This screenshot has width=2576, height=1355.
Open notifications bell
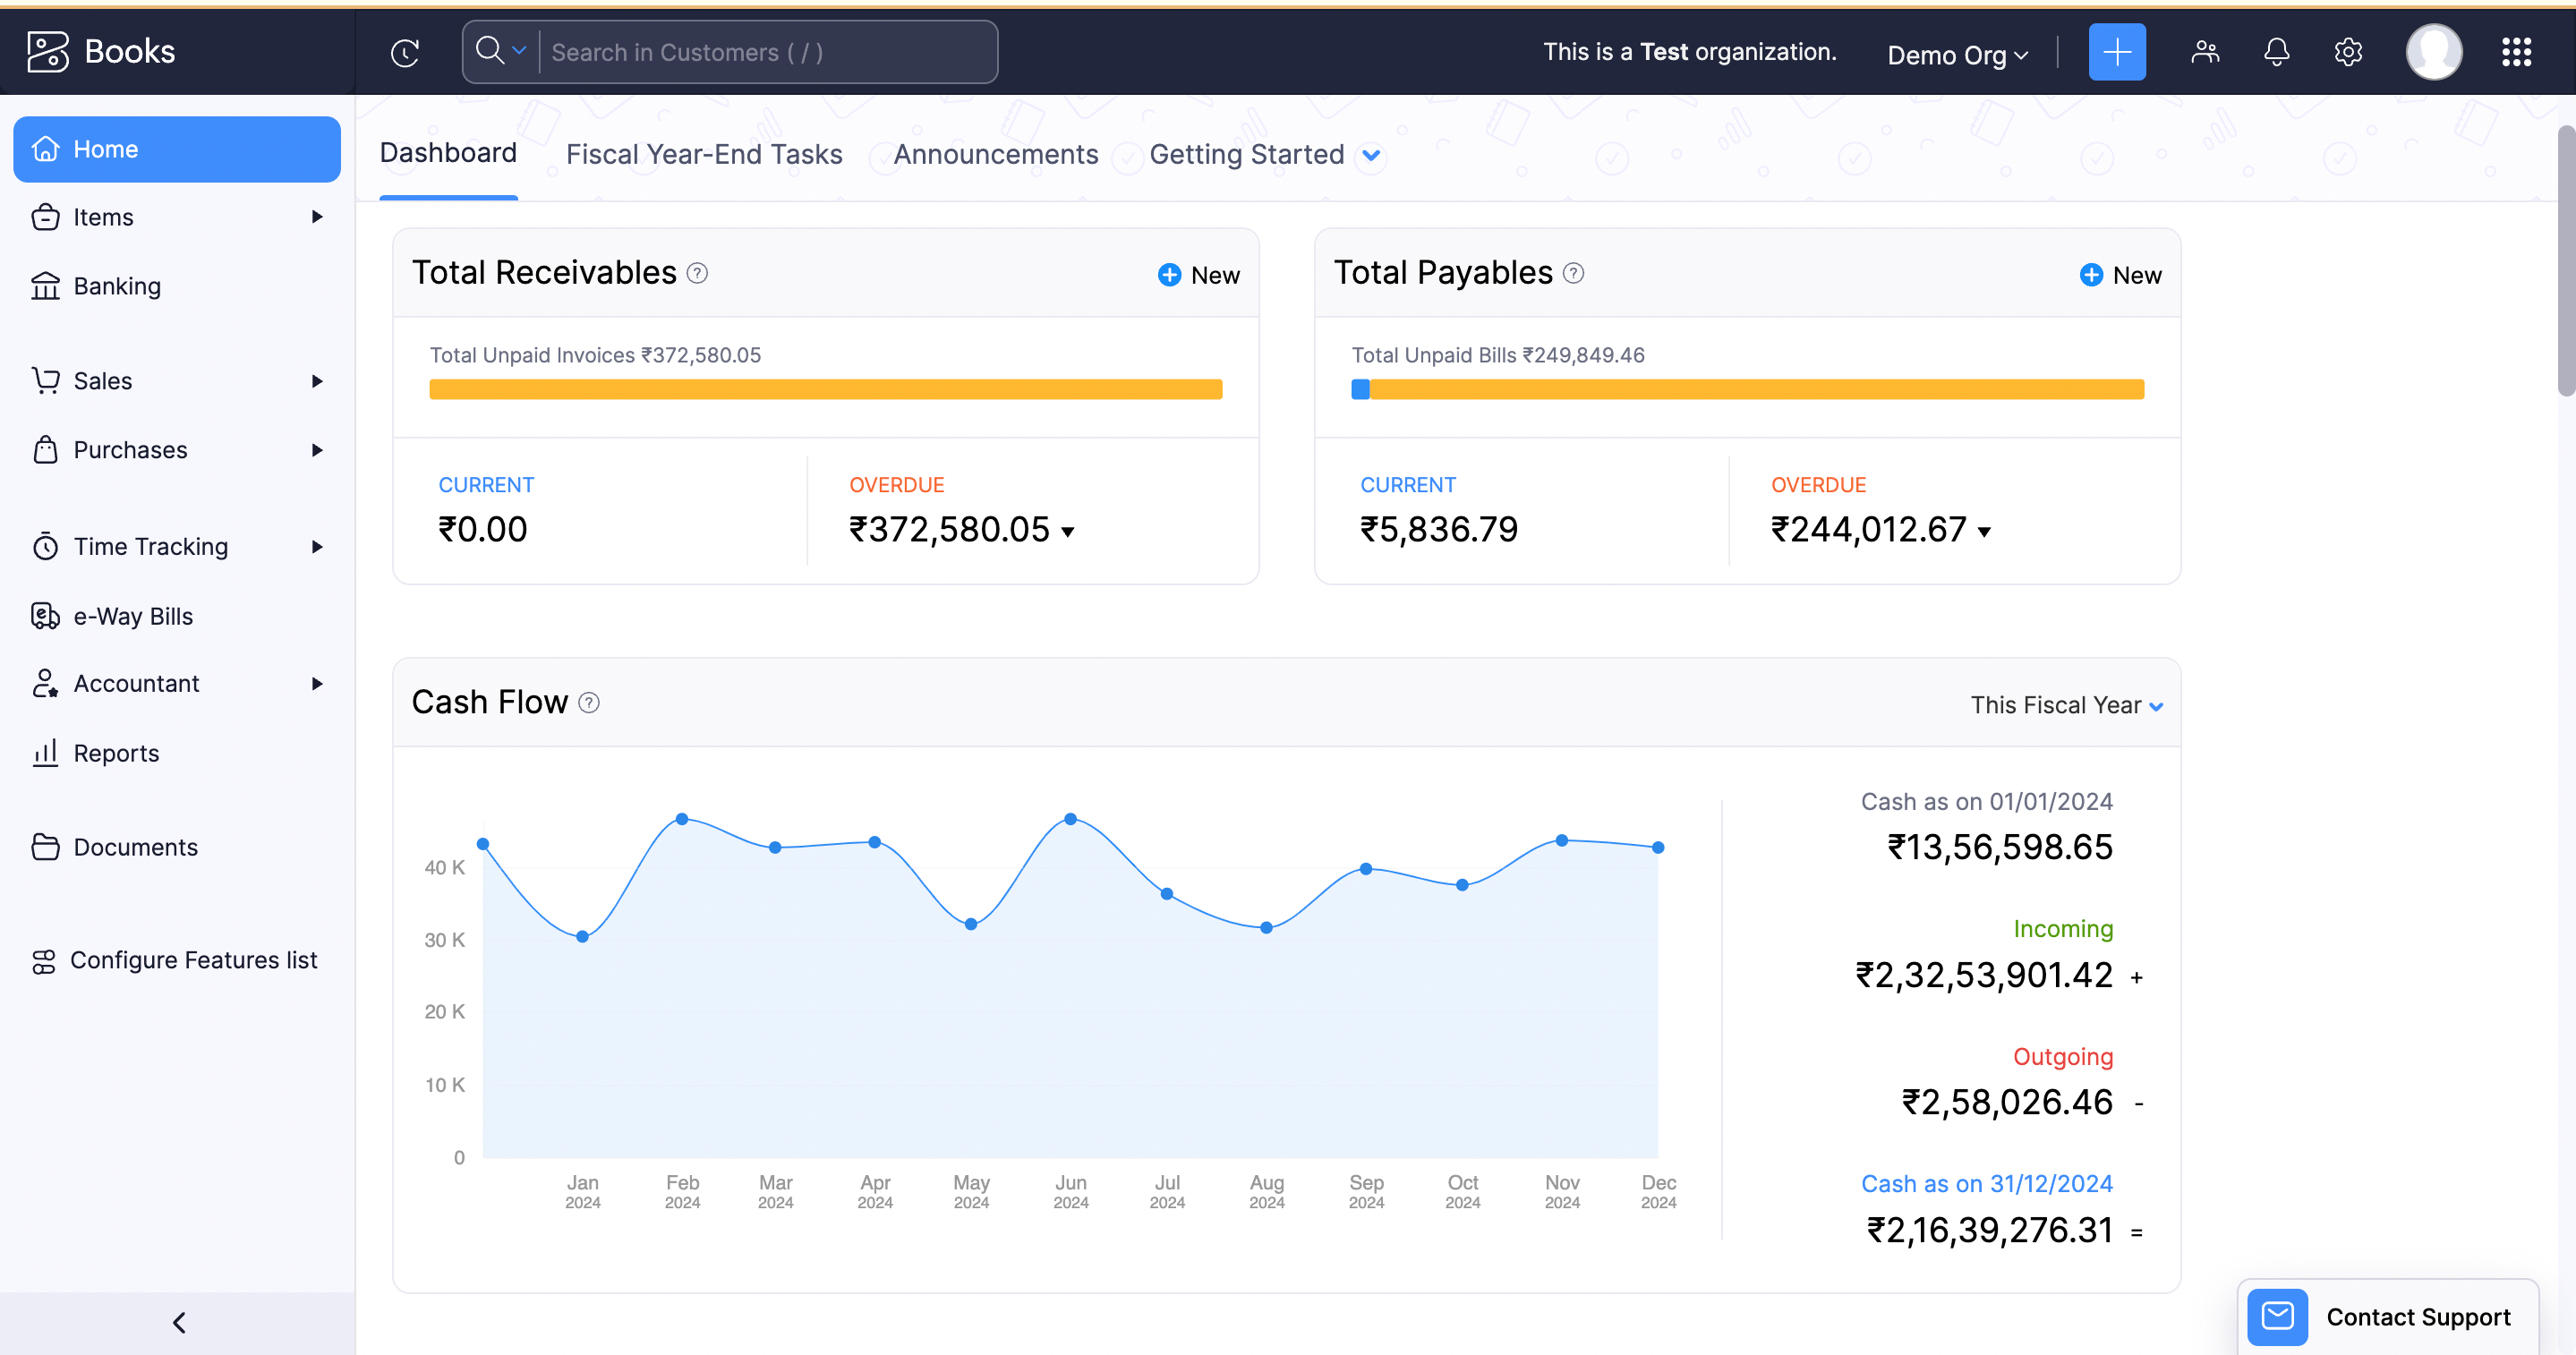coord(2276,52)
